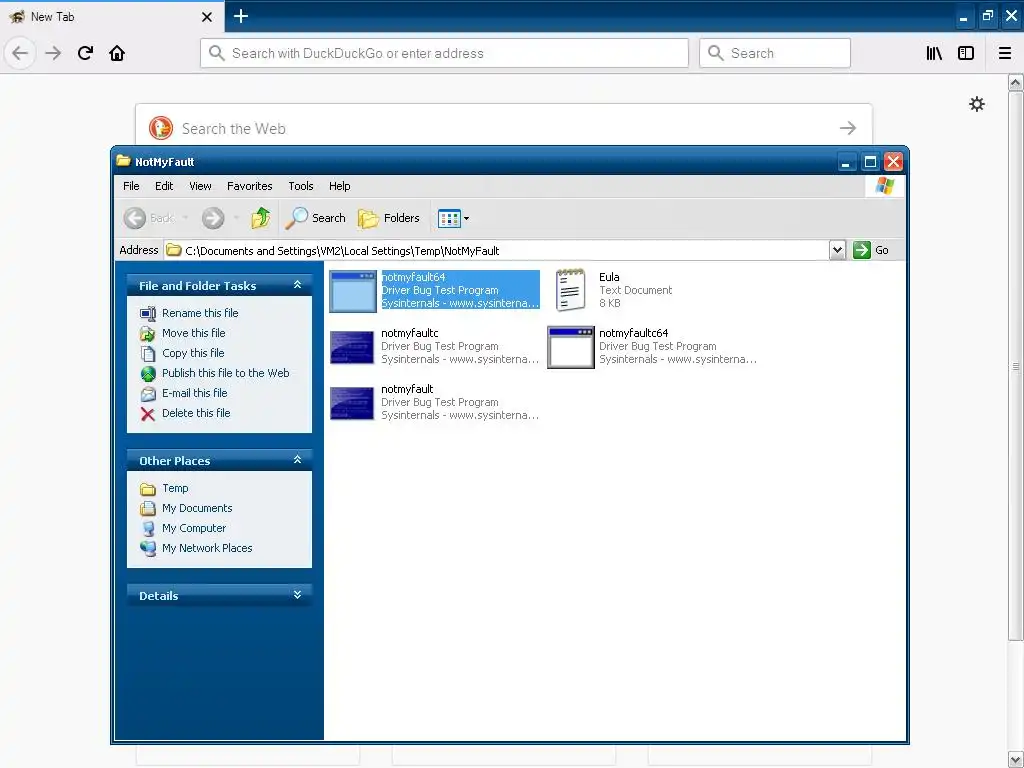This screenshot has width=1024, height=768.
Task: Click the Windows flag logo in Explorer
Action: pos(885,186)
